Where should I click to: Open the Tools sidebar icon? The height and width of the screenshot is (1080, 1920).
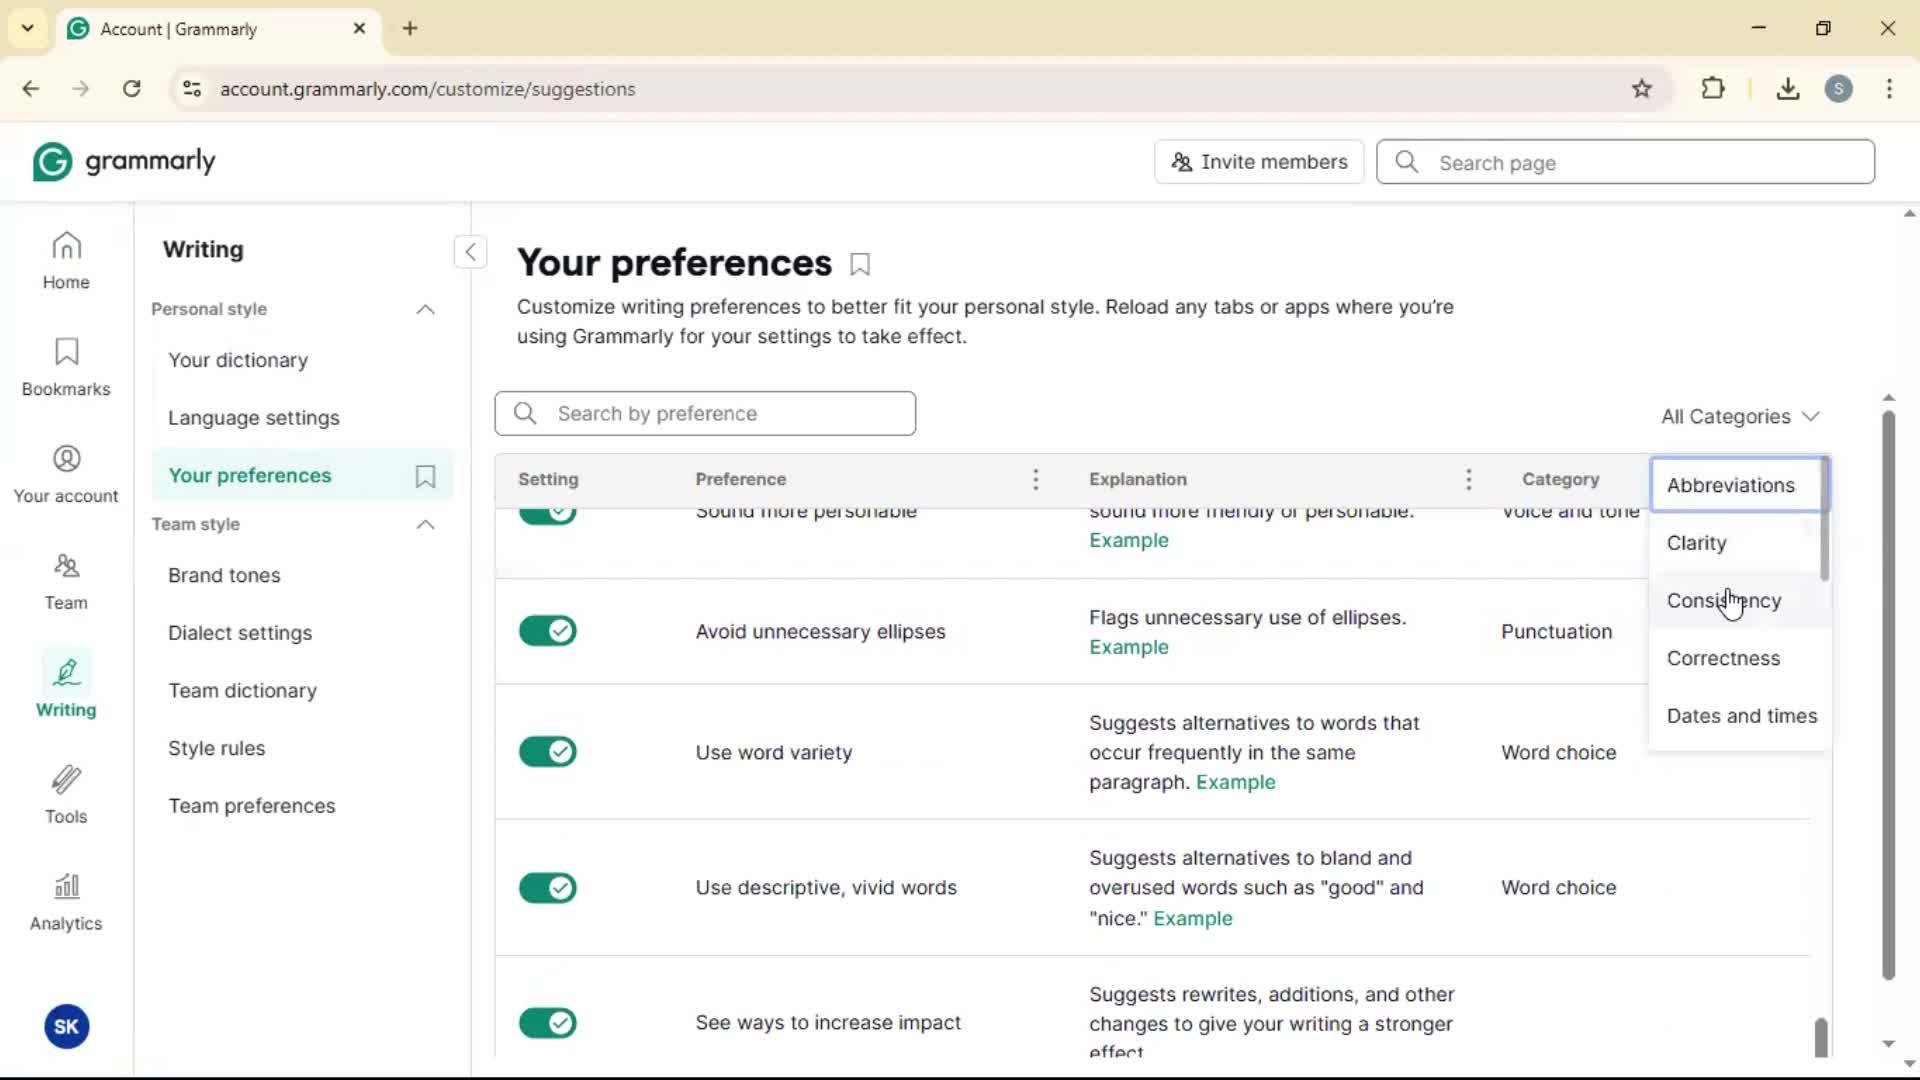[x=66, y=795]
